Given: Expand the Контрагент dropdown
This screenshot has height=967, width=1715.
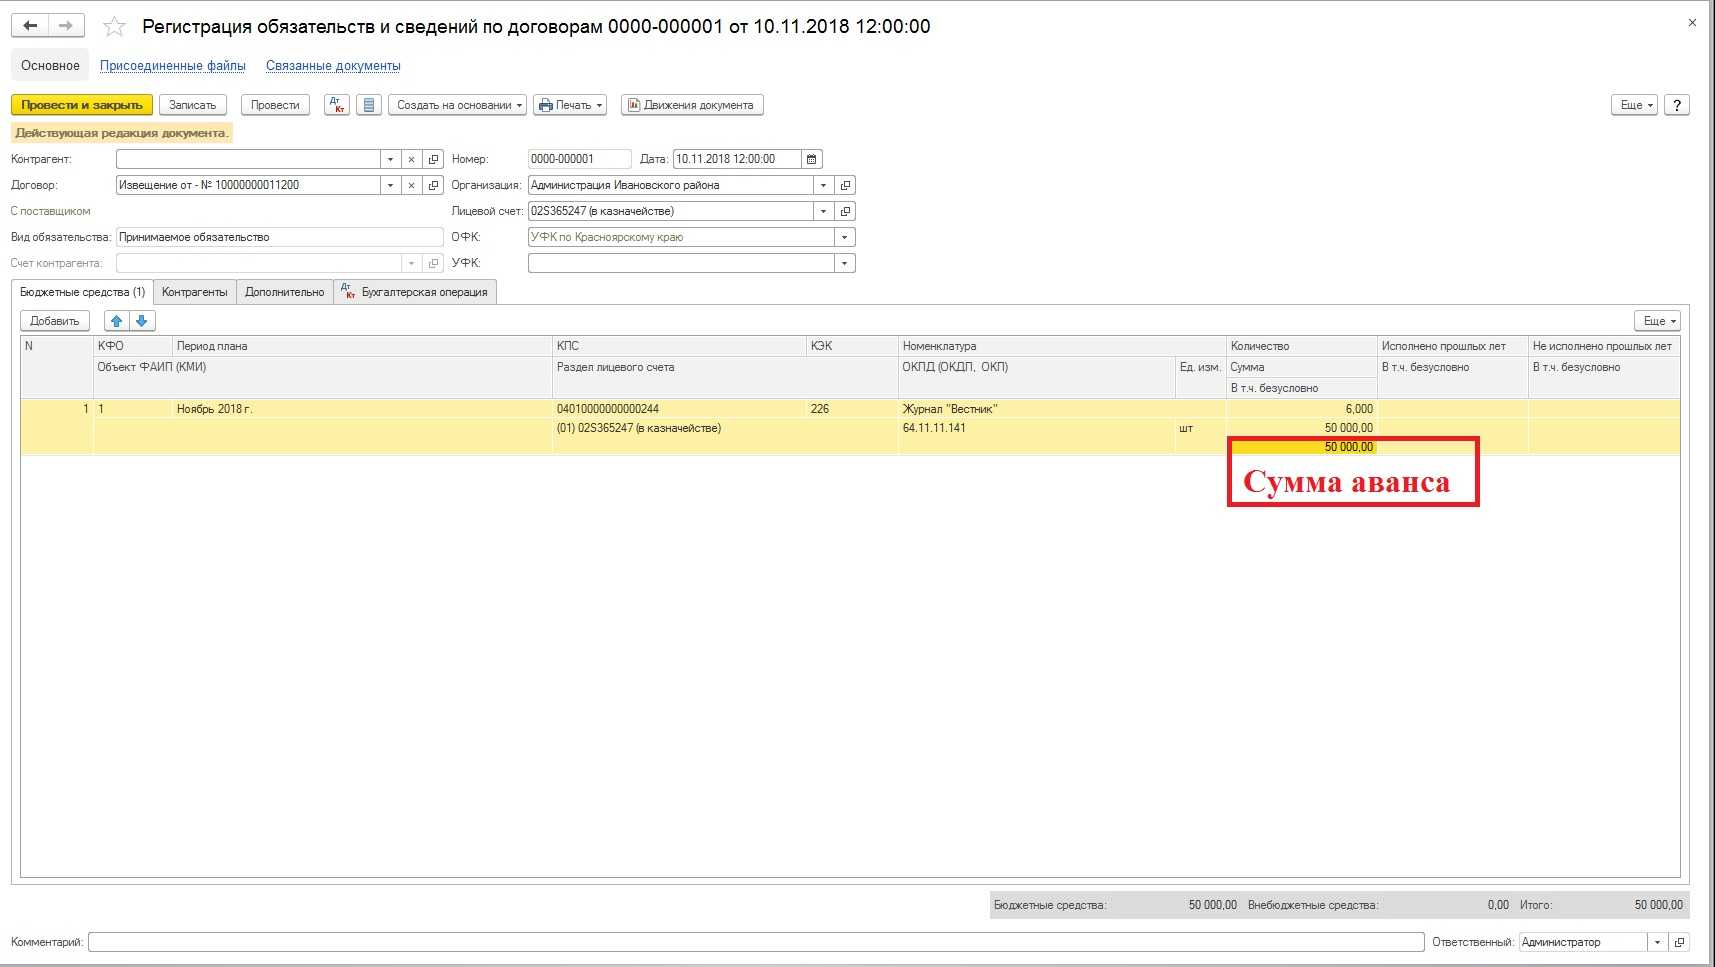Looking at the screenshot, I should point(390,159).
